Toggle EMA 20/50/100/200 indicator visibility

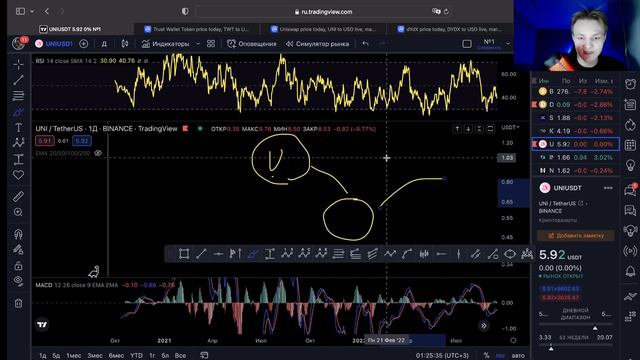(98, 153)
